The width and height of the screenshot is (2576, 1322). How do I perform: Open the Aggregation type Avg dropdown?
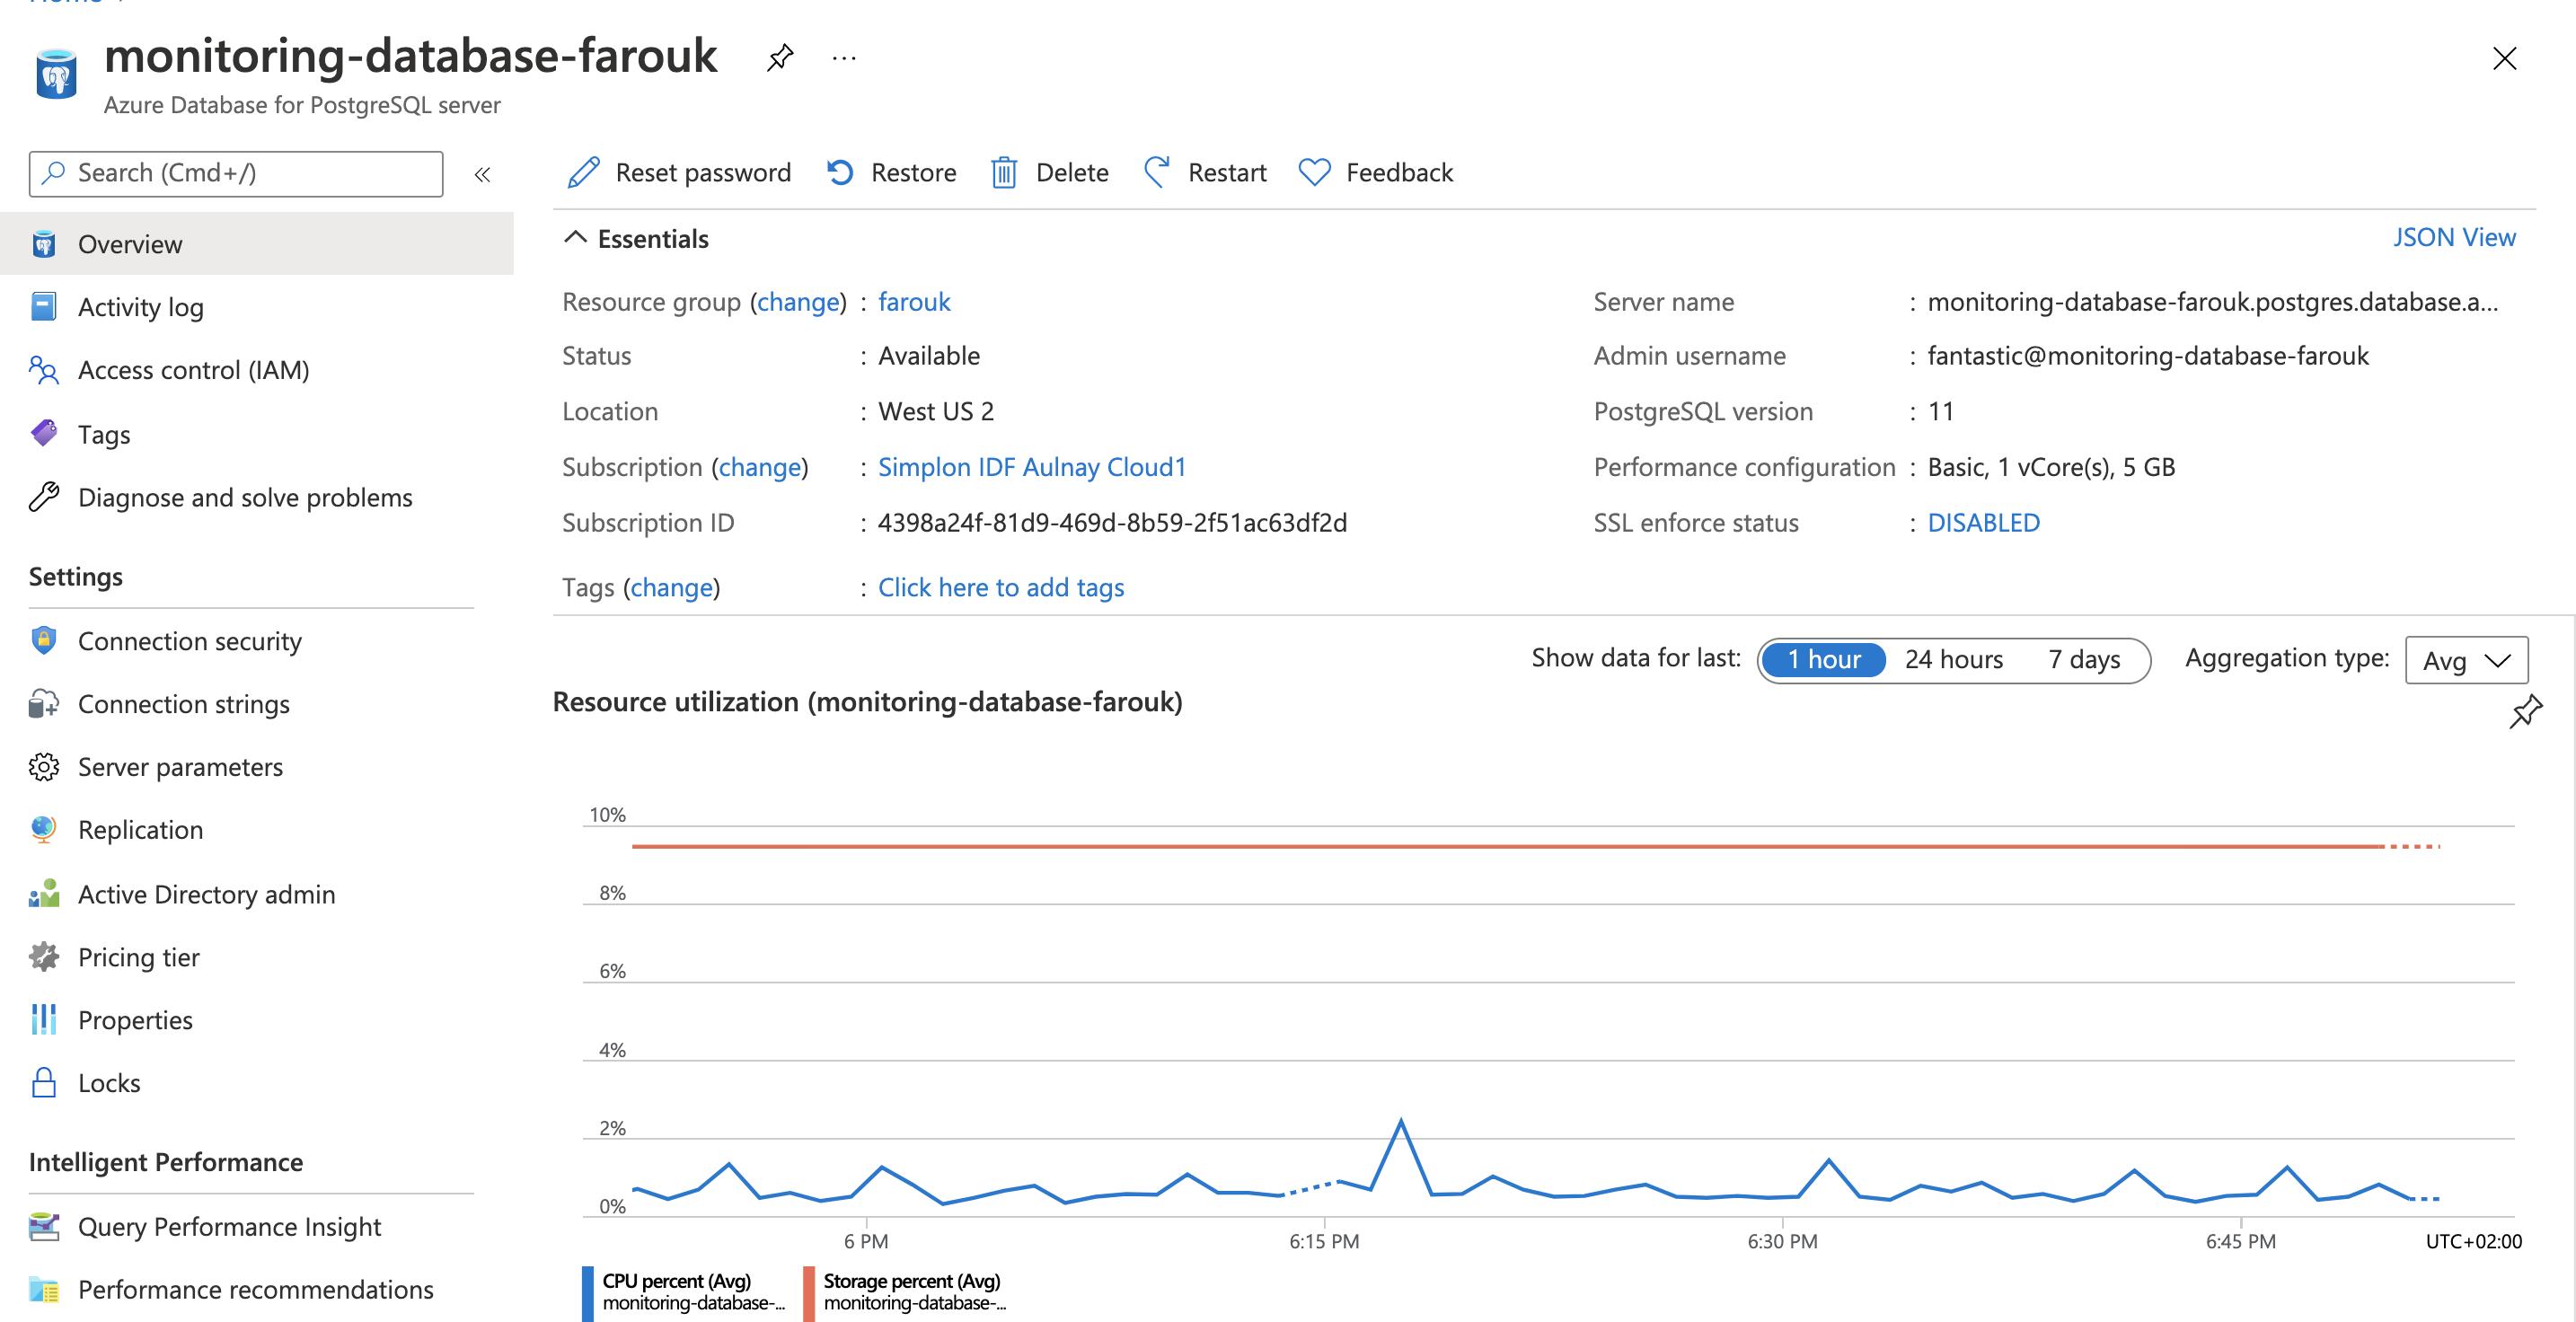(2466, 660)
